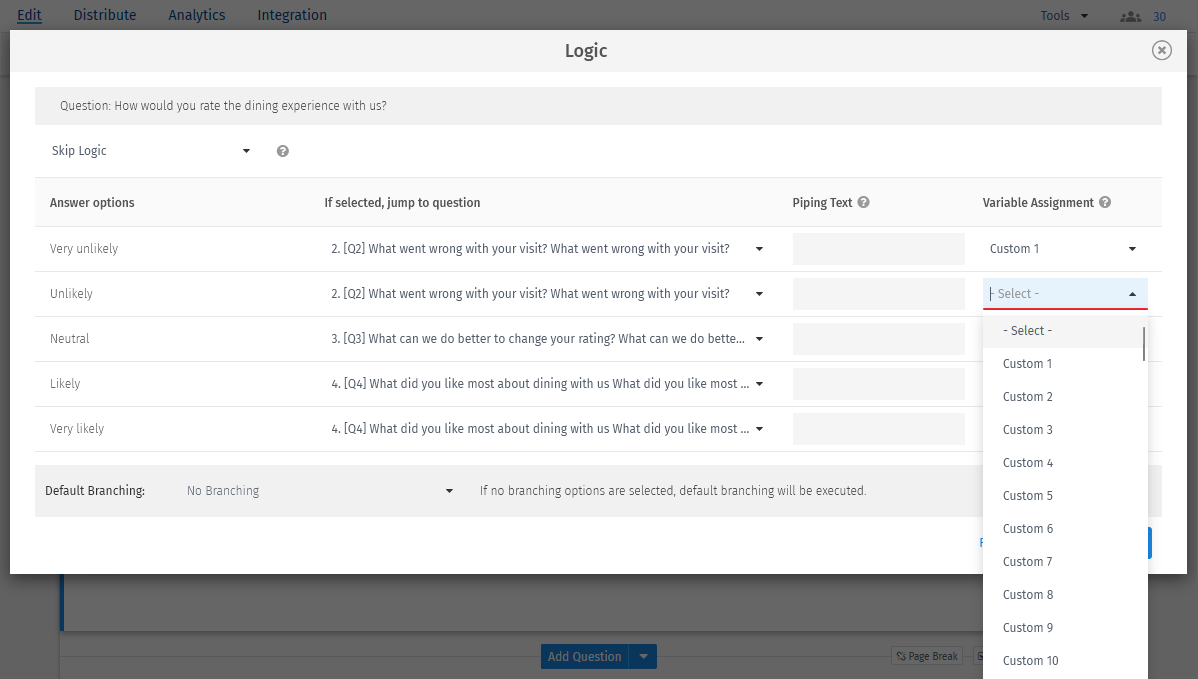Choose Custom 10 in the open dropdown

point(1031,660)
